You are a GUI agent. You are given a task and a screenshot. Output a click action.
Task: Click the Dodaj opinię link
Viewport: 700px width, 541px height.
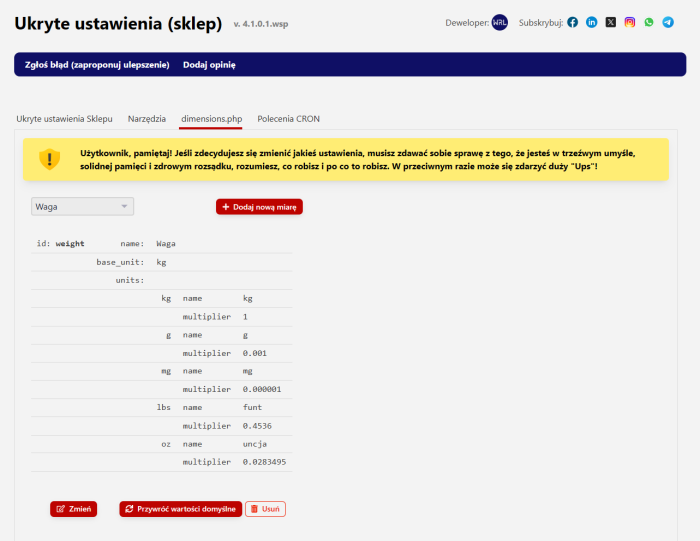coord(209,65)
